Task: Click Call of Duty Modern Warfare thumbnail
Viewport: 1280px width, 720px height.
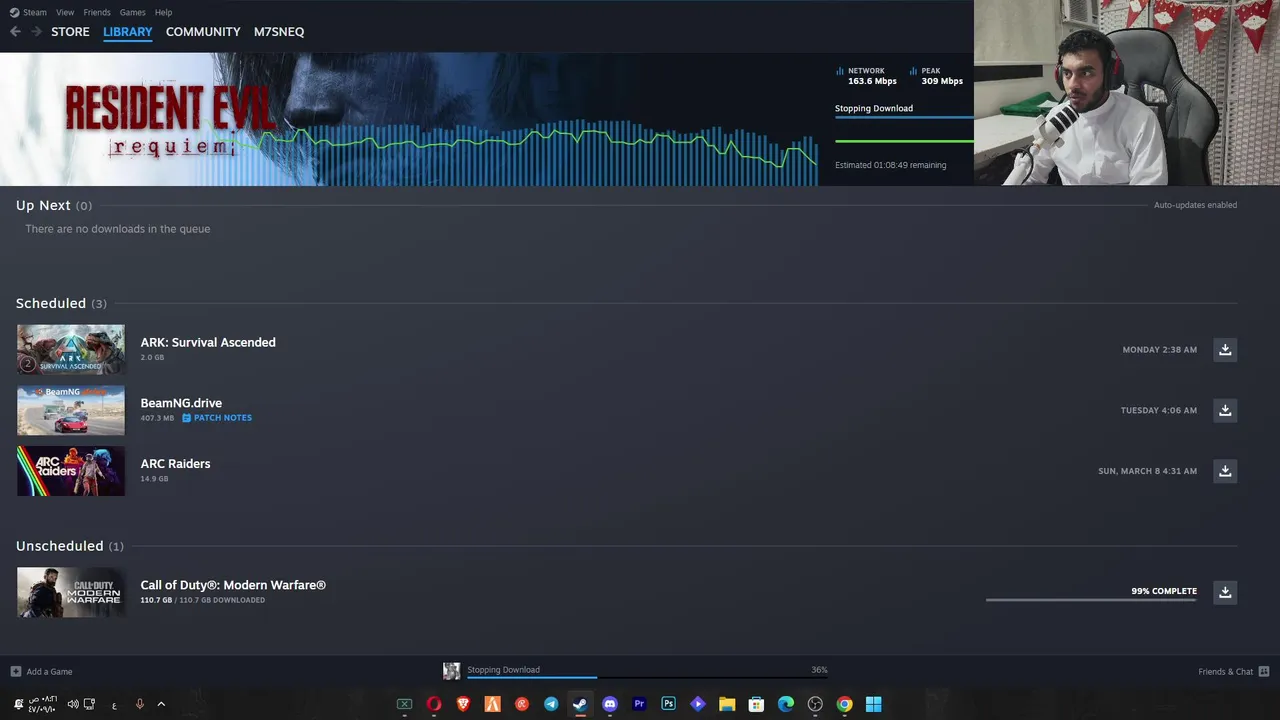Action: pyautogui.click(x=71, y=592)
